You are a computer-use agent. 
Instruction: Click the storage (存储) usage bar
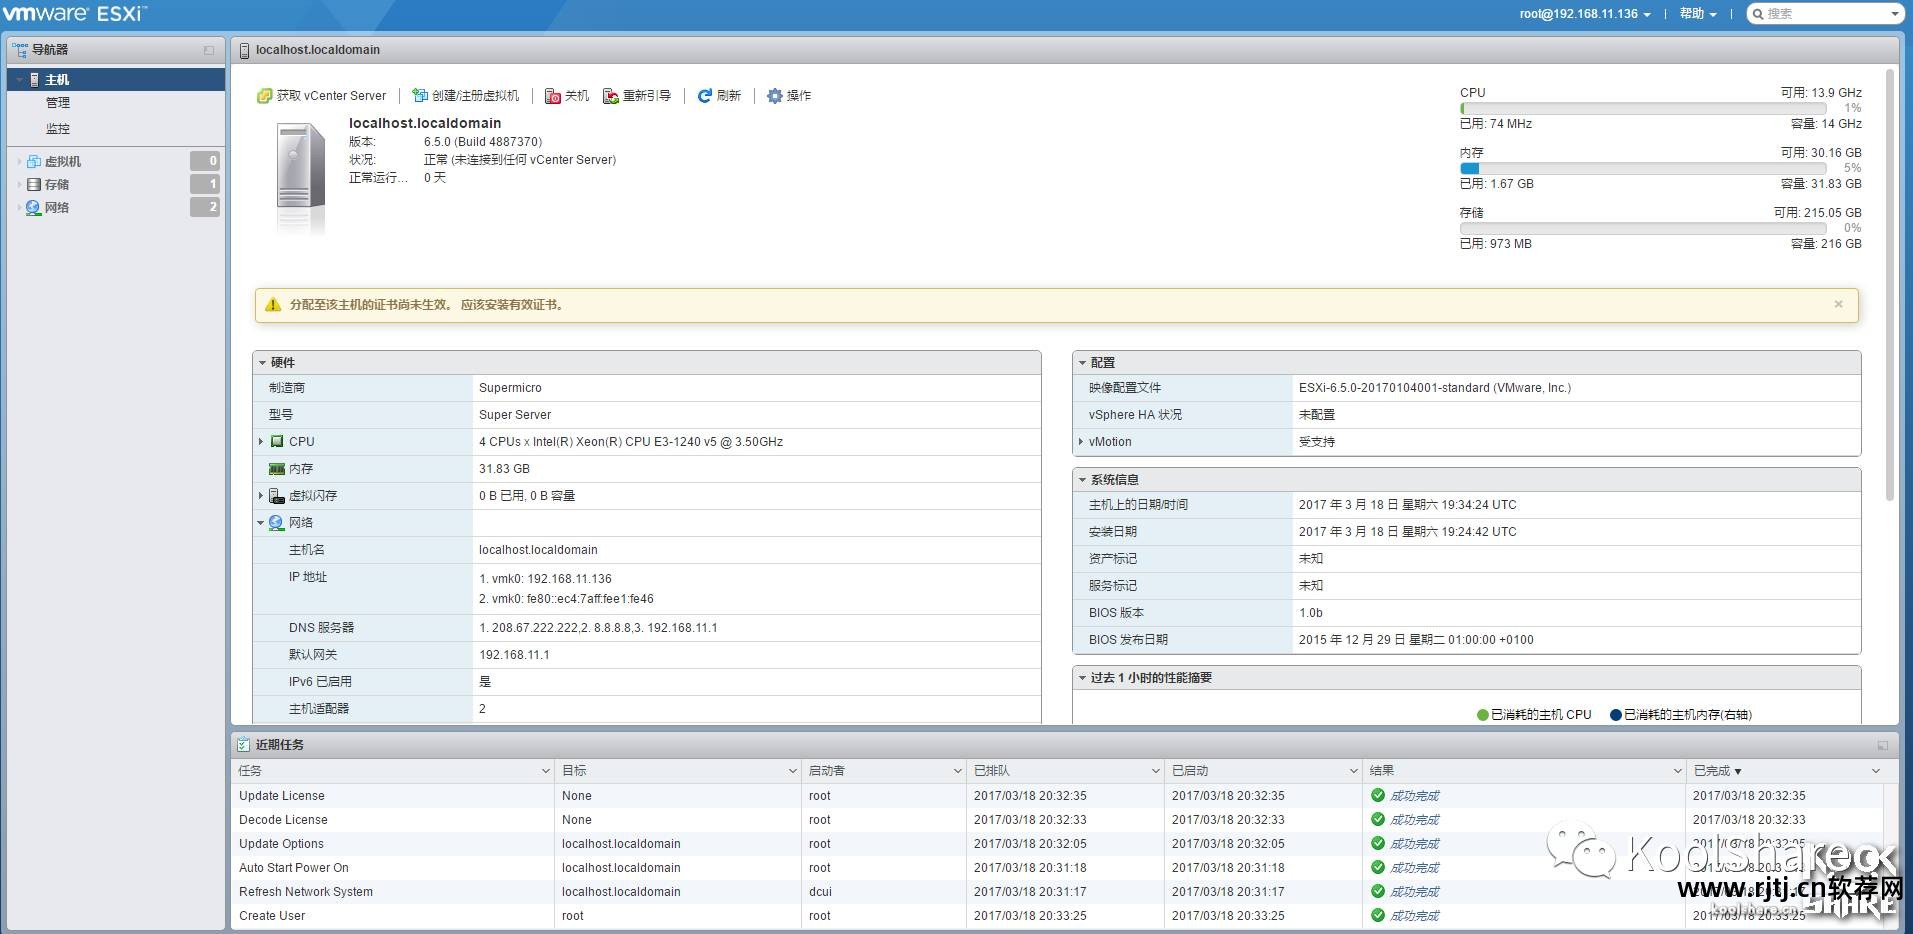pos(1643,228)
